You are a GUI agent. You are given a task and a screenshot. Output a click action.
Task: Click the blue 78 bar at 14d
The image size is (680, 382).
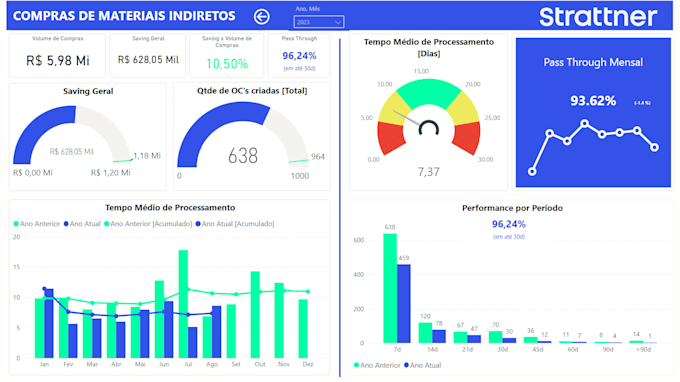click(439, 336)
